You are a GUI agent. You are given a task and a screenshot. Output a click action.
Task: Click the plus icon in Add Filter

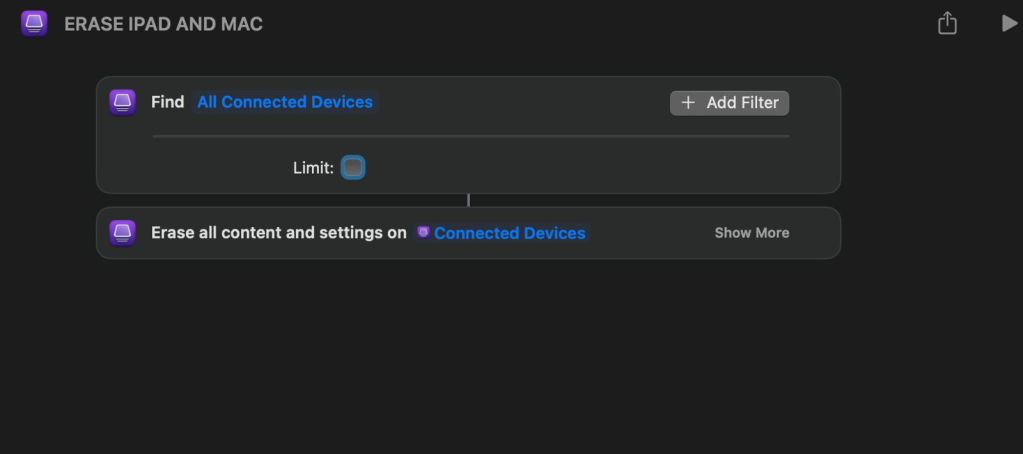tap(688, 102)
